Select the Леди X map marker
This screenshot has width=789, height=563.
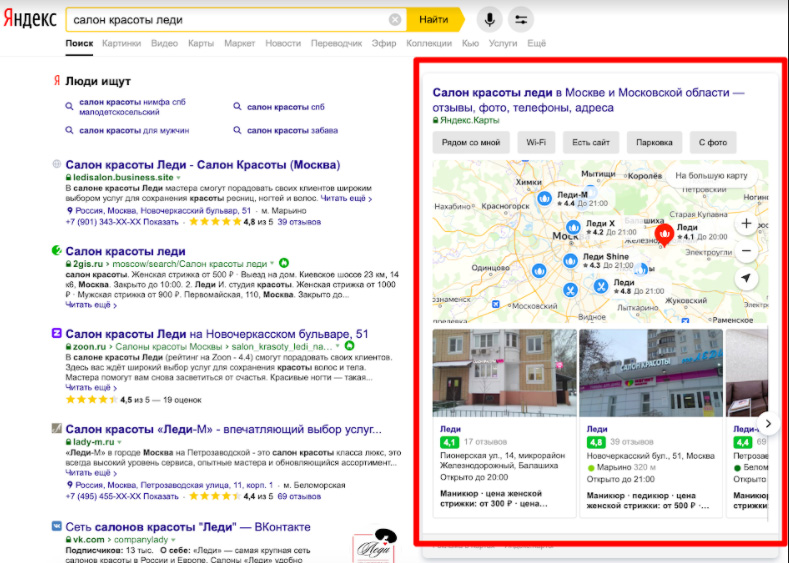coord(573,227)
